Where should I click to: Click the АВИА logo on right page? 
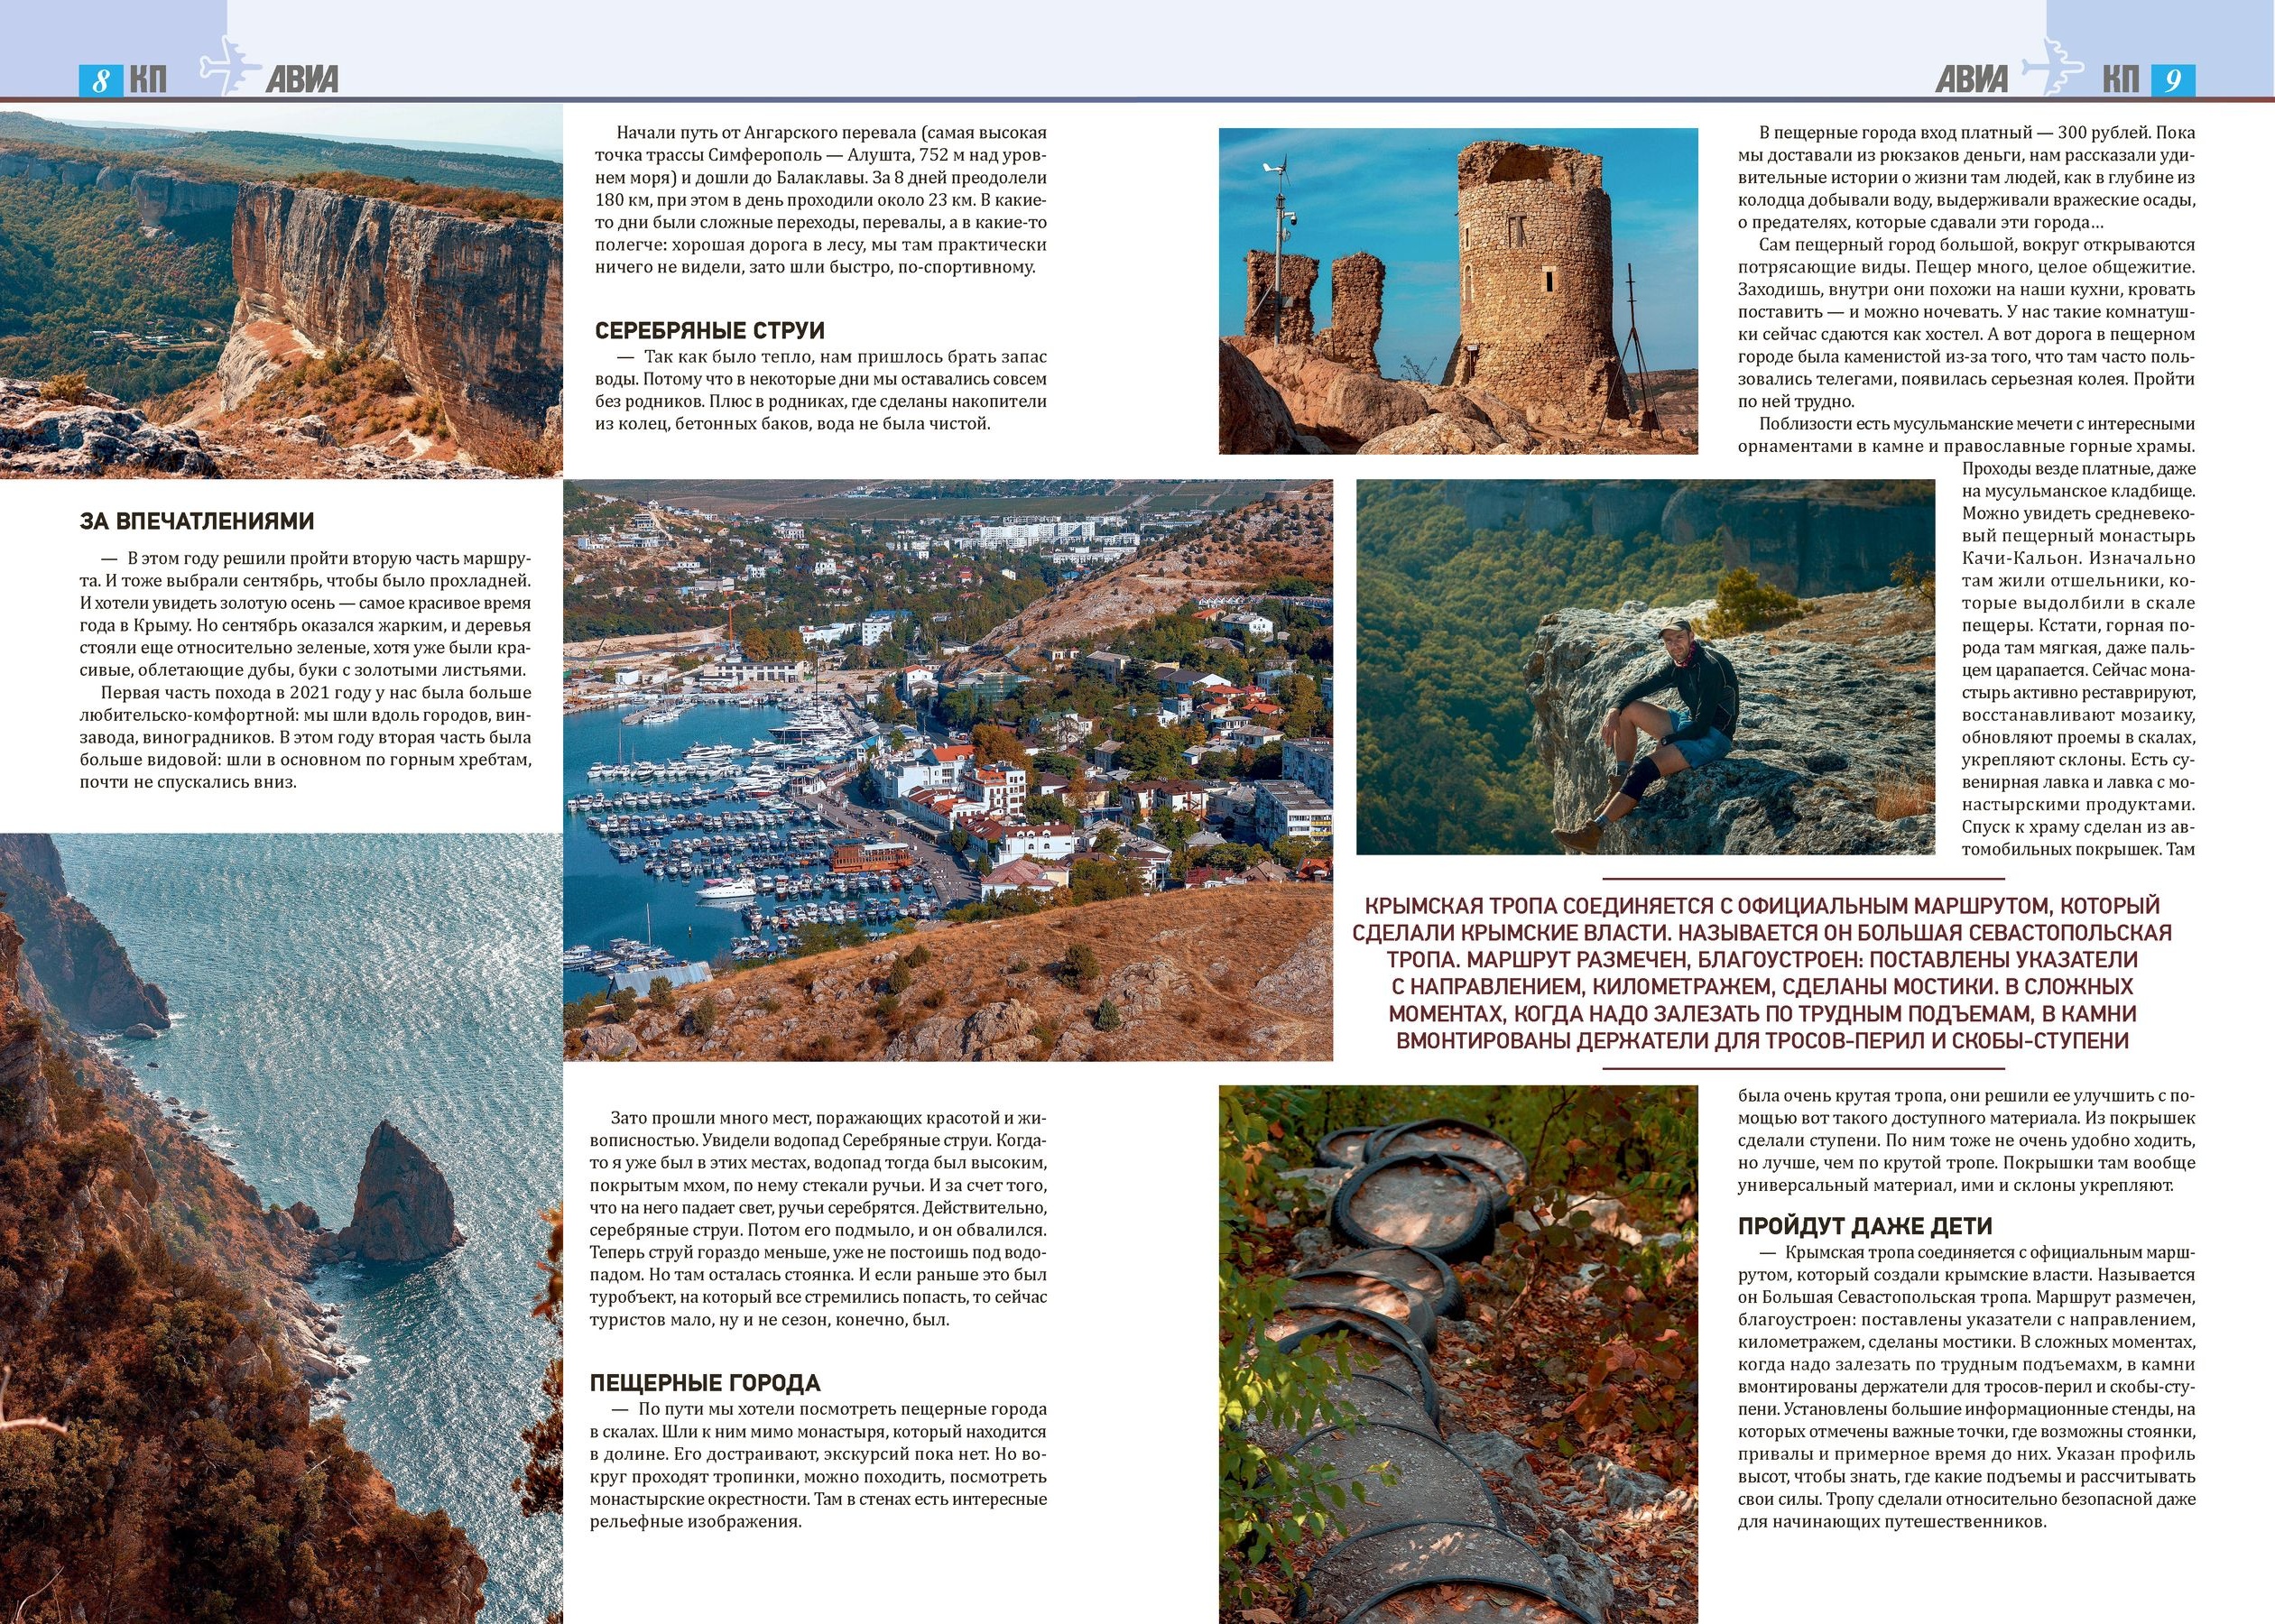pos(1971,80)
